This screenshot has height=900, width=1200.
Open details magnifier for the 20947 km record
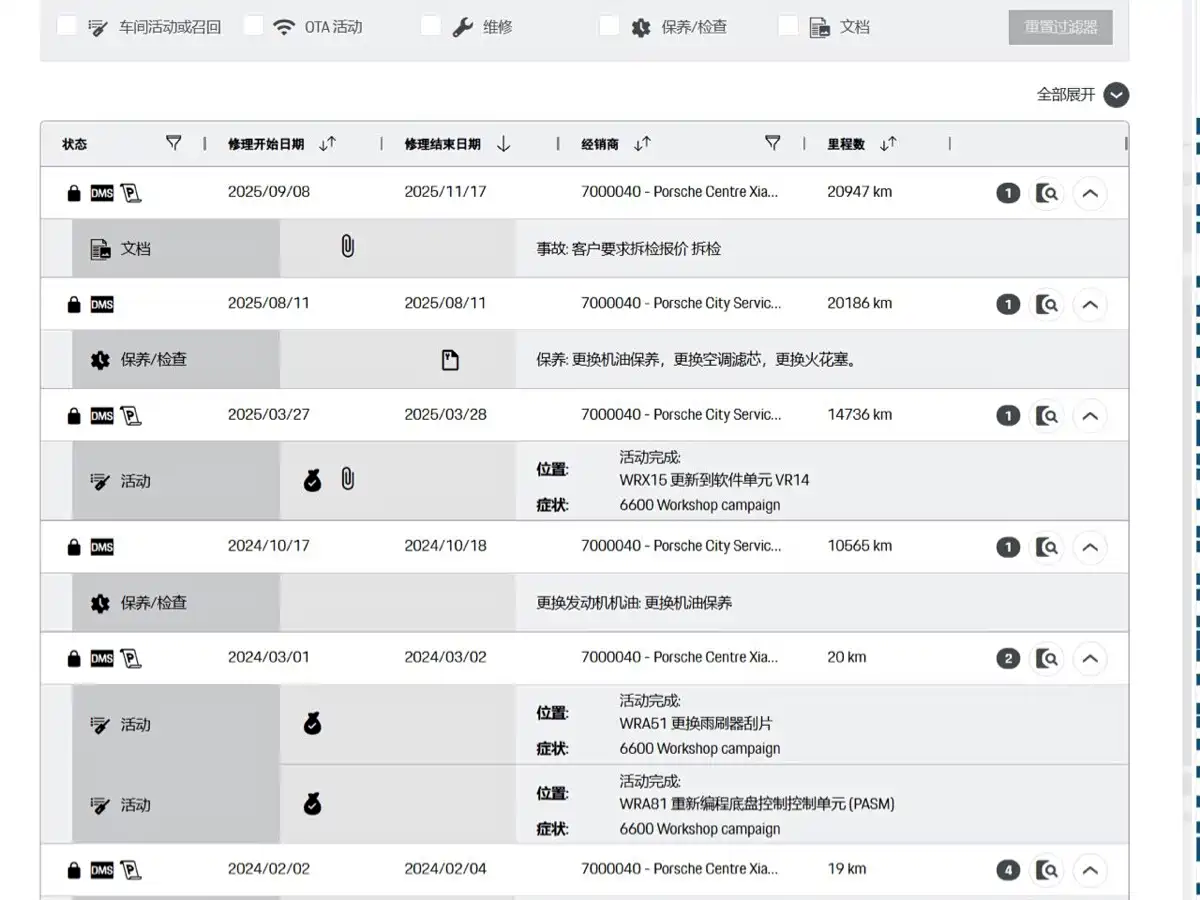point(1047,193)
